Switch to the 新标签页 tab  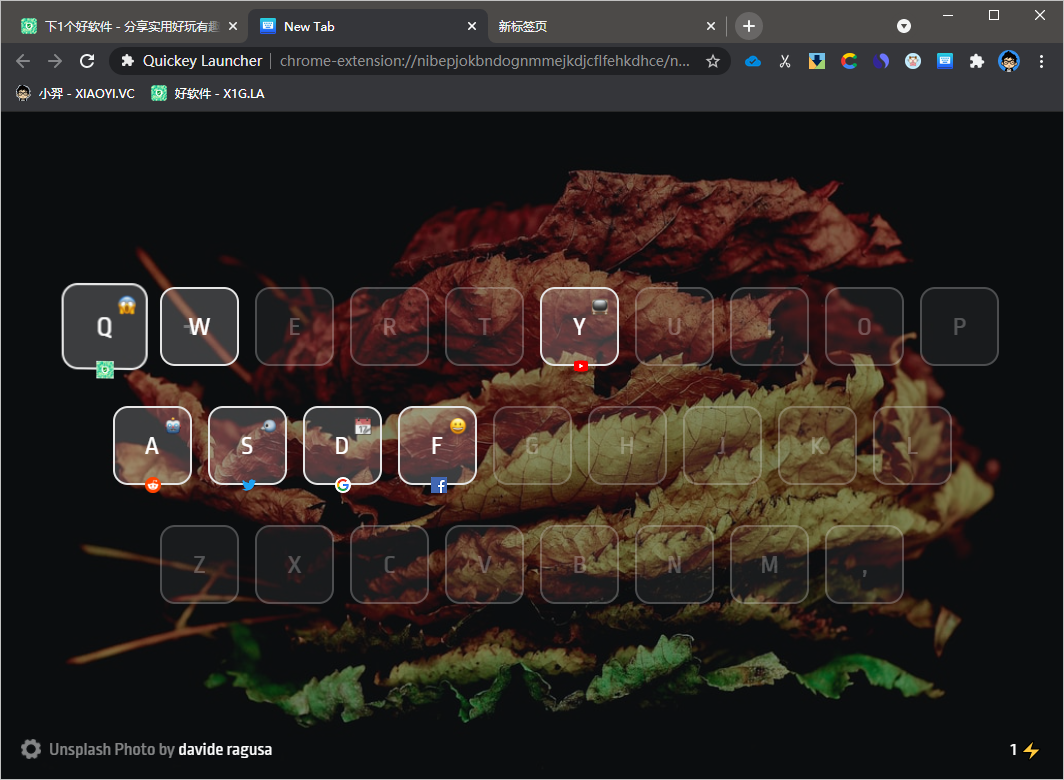(600, 26)
